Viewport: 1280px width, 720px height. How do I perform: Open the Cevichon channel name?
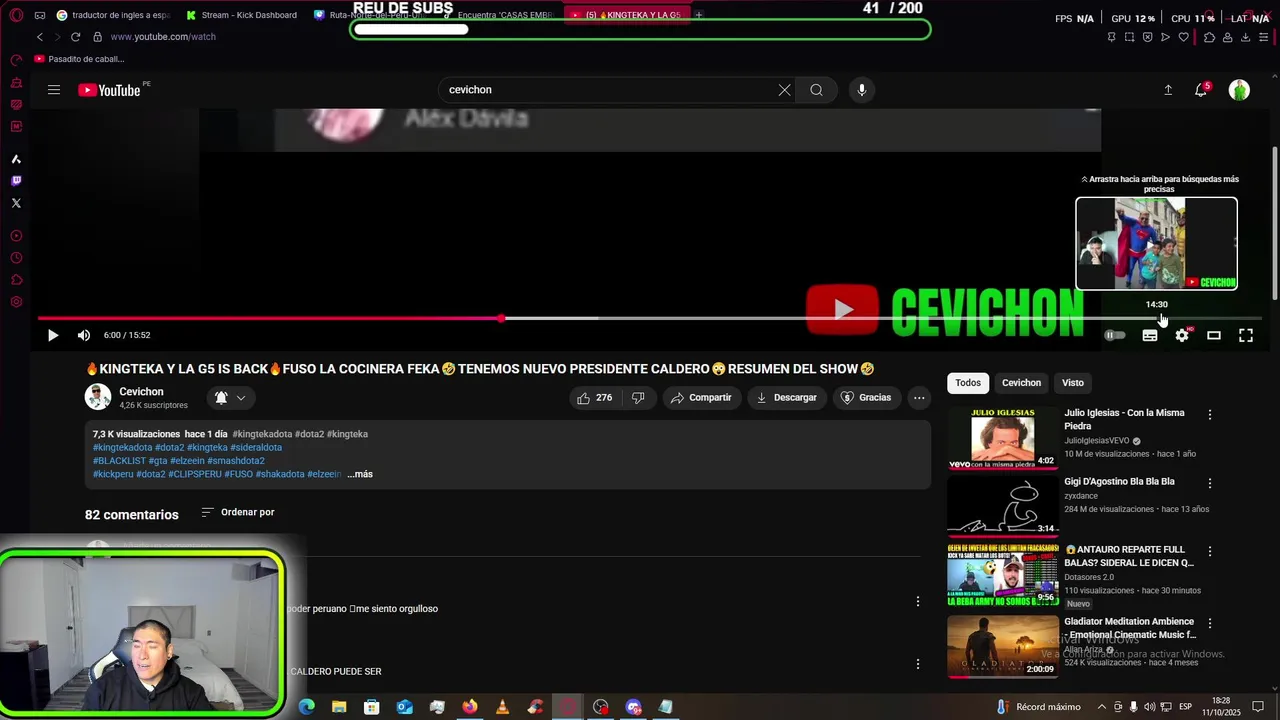click(141, 392)
